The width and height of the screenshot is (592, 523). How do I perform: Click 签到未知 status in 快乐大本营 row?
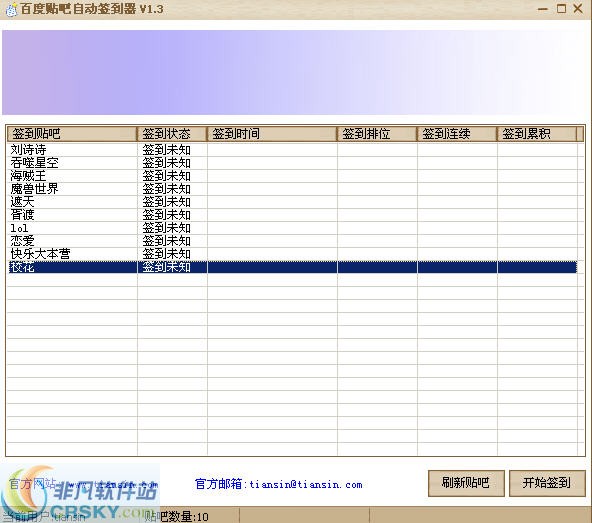(166, 254)
